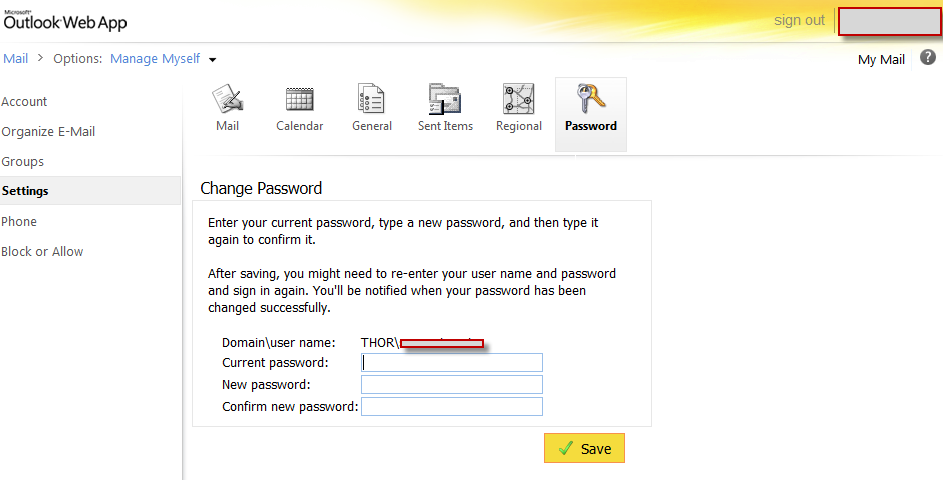943x480 pixels.
Task: Open the Mail settings icon
Action: pos(228,100)
